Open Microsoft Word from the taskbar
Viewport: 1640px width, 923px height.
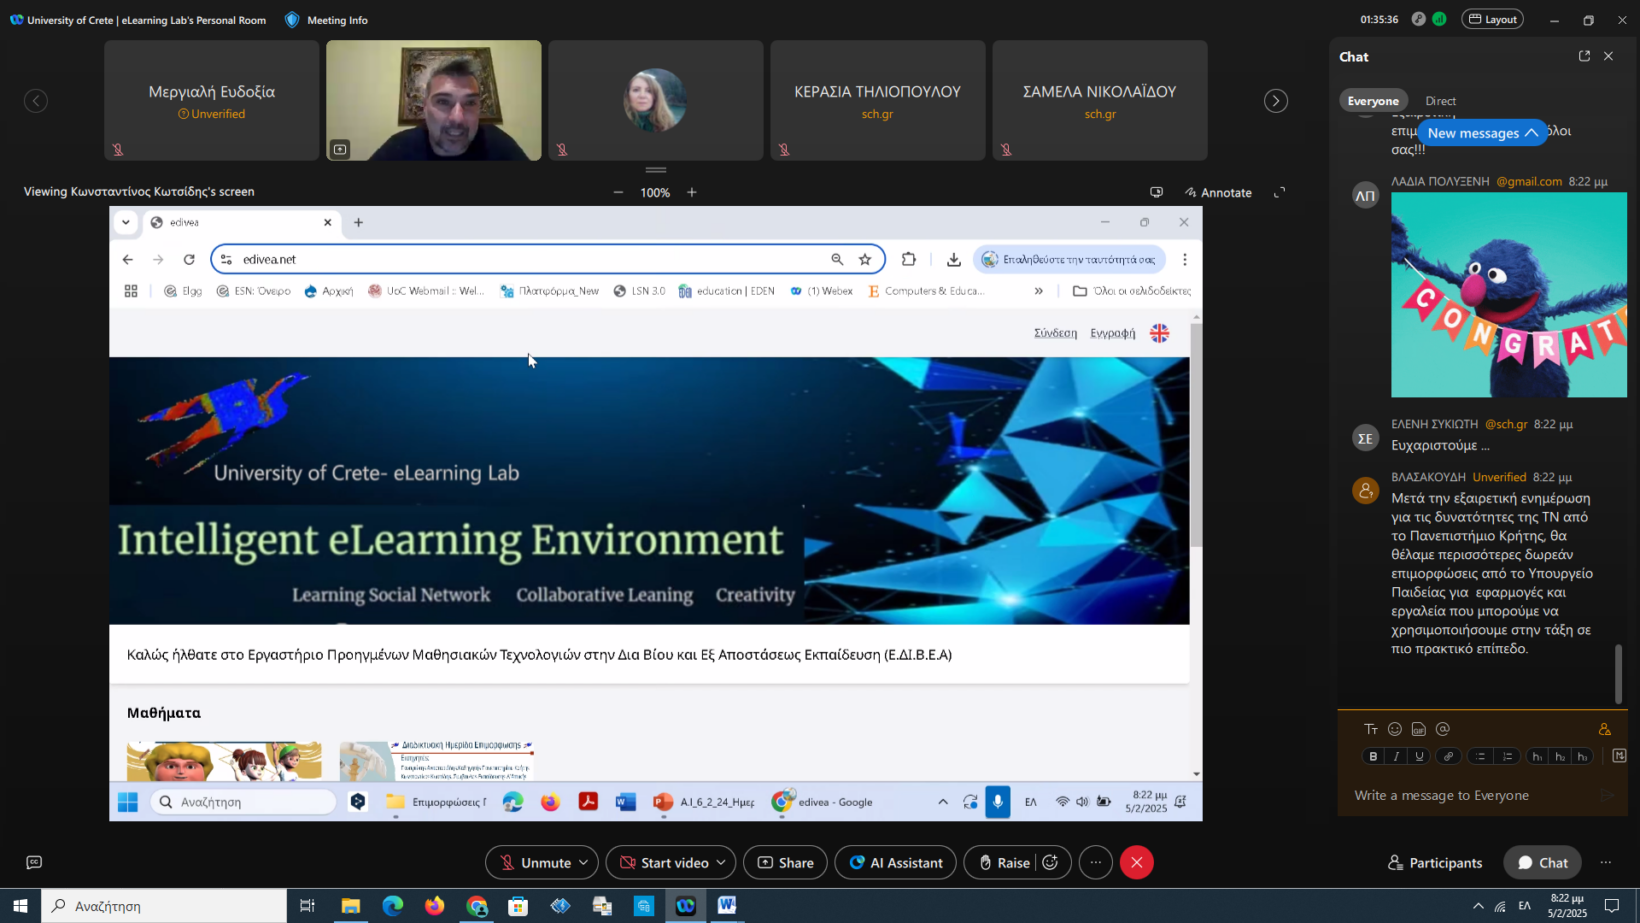click(x=727, y=906)
